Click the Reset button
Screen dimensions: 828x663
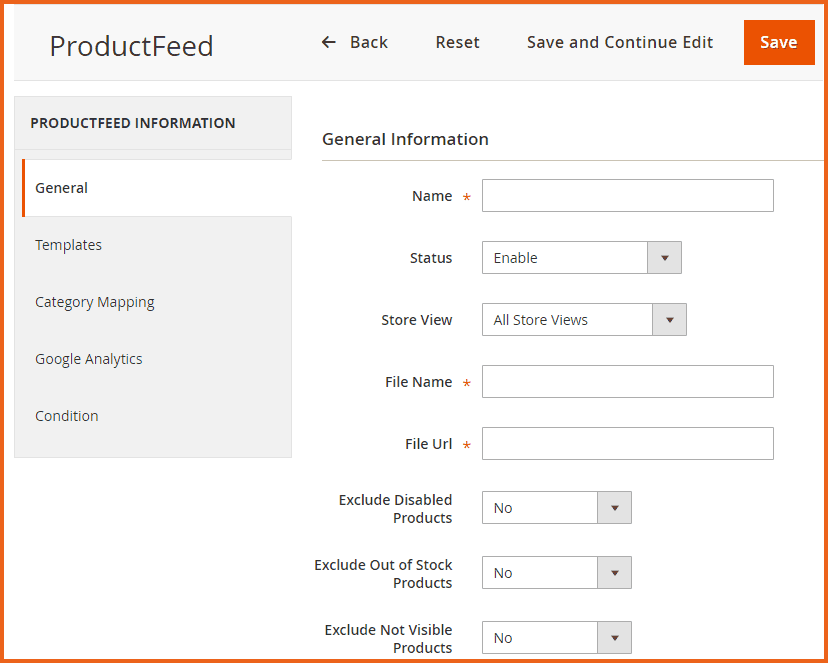click(x=457, y=42)
